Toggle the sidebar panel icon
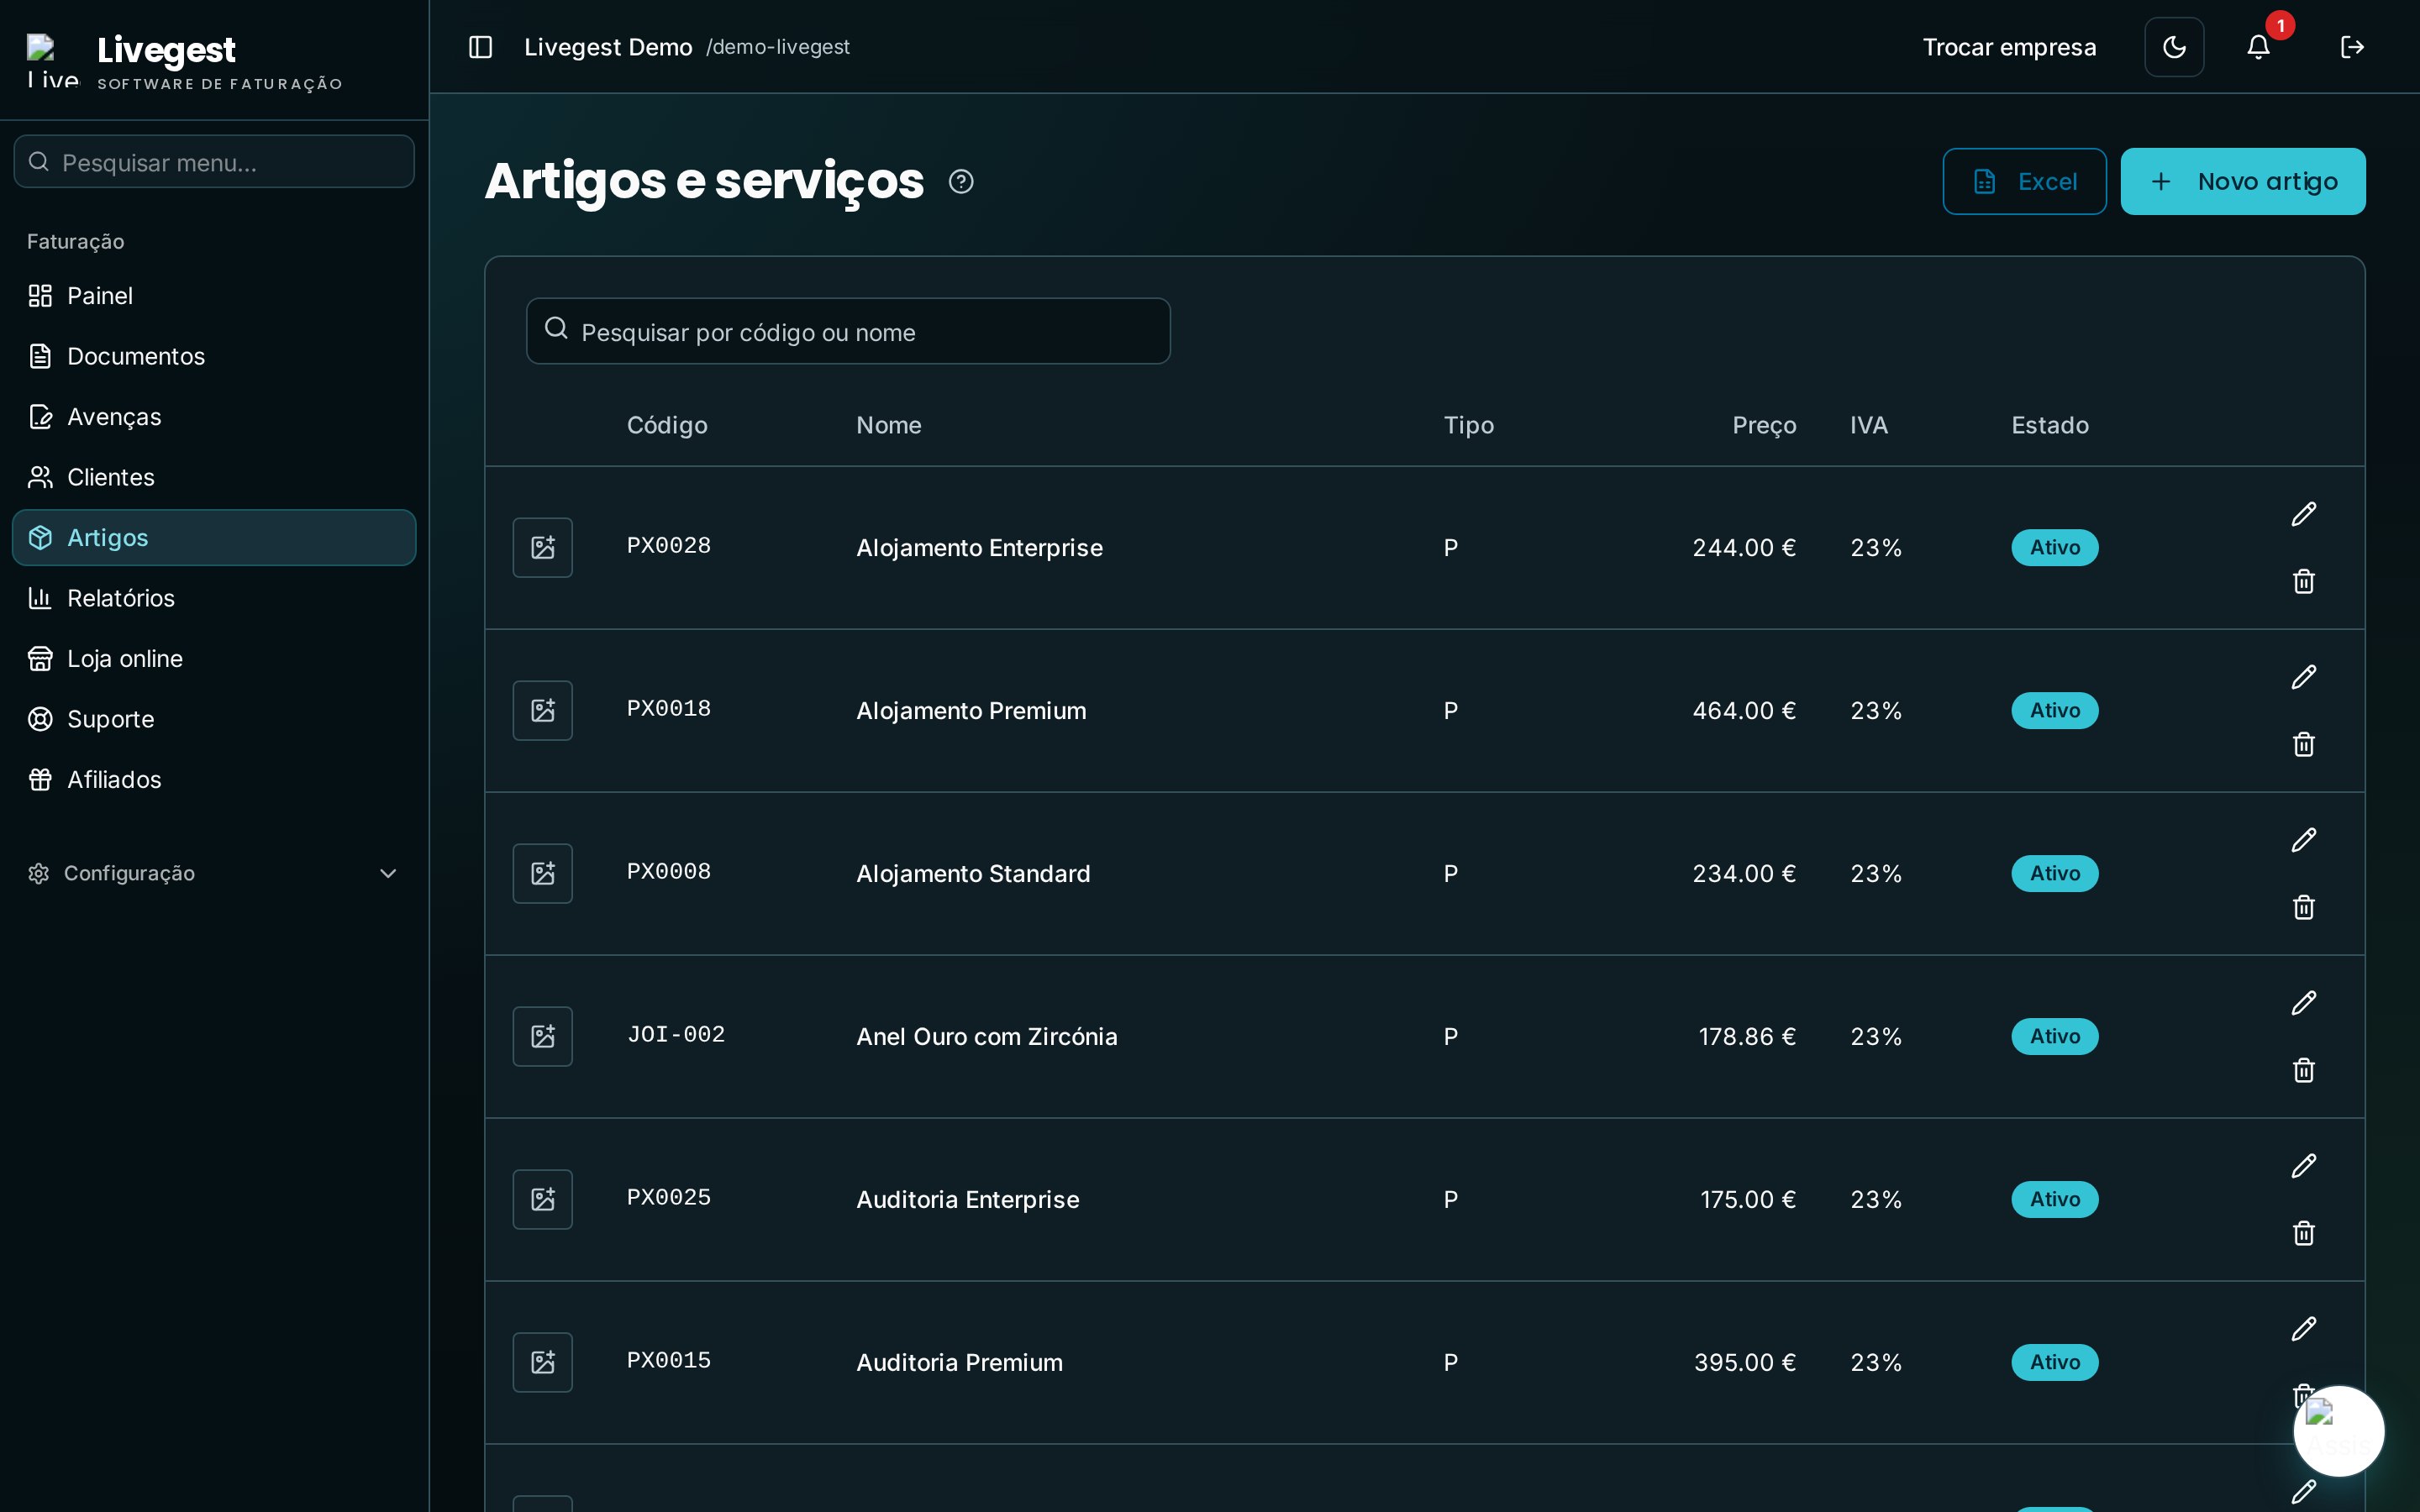The height and width of the screenshot is (1512, 2420). [x=480, y=47]
